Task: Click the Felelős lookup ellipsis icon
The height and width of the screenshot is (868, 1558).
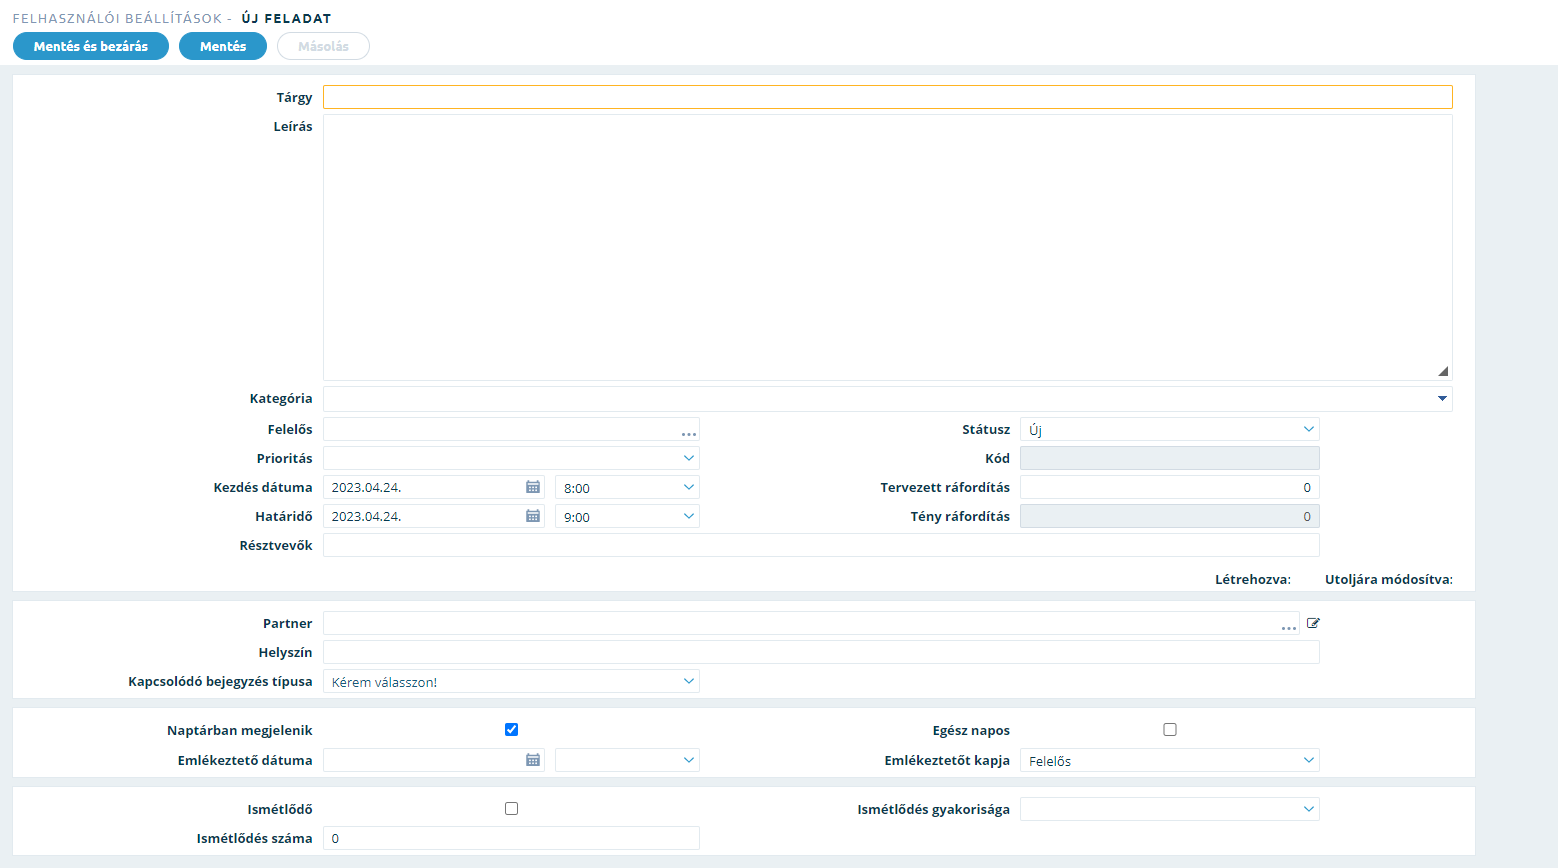Action: click(689, 432)
